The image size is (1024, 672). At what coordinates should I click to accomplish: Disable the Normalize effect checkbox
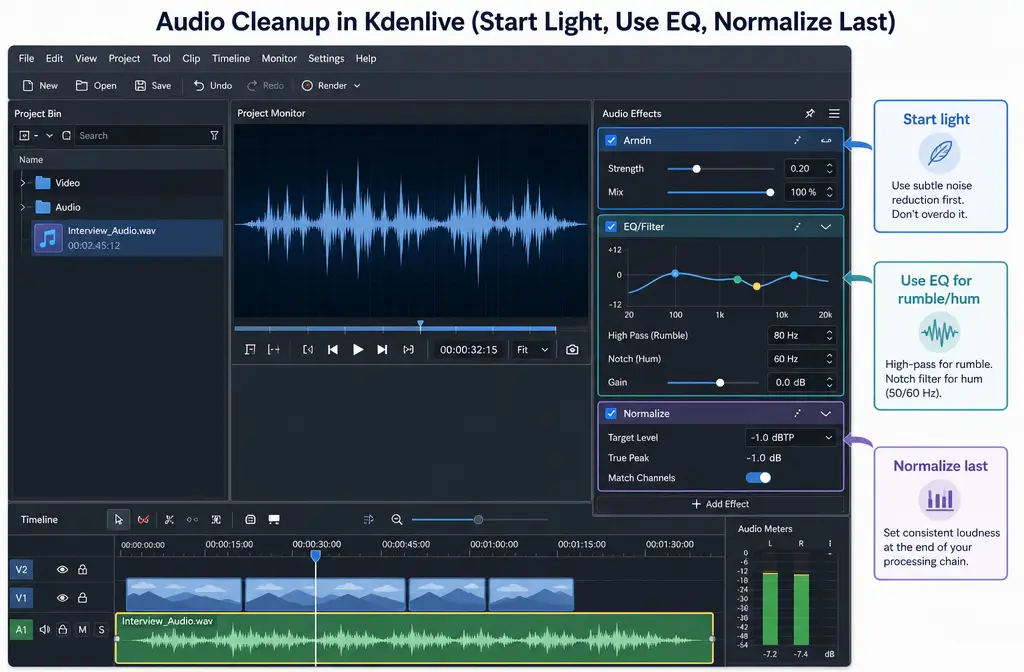coord(611,413)
